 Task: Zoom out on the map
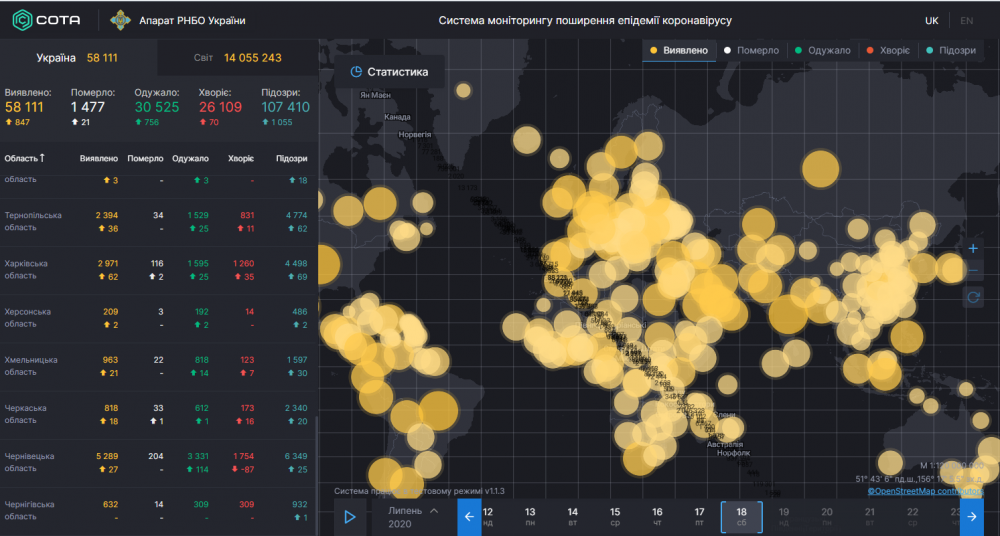point(973,272)
